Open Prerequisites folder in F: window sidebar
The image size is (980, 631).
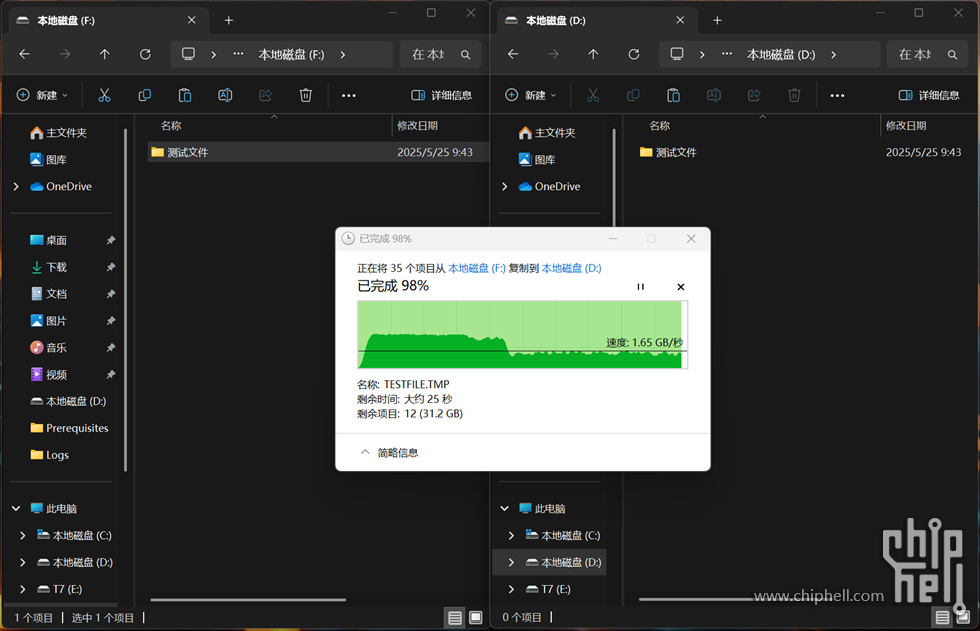(x=69, y=428)
